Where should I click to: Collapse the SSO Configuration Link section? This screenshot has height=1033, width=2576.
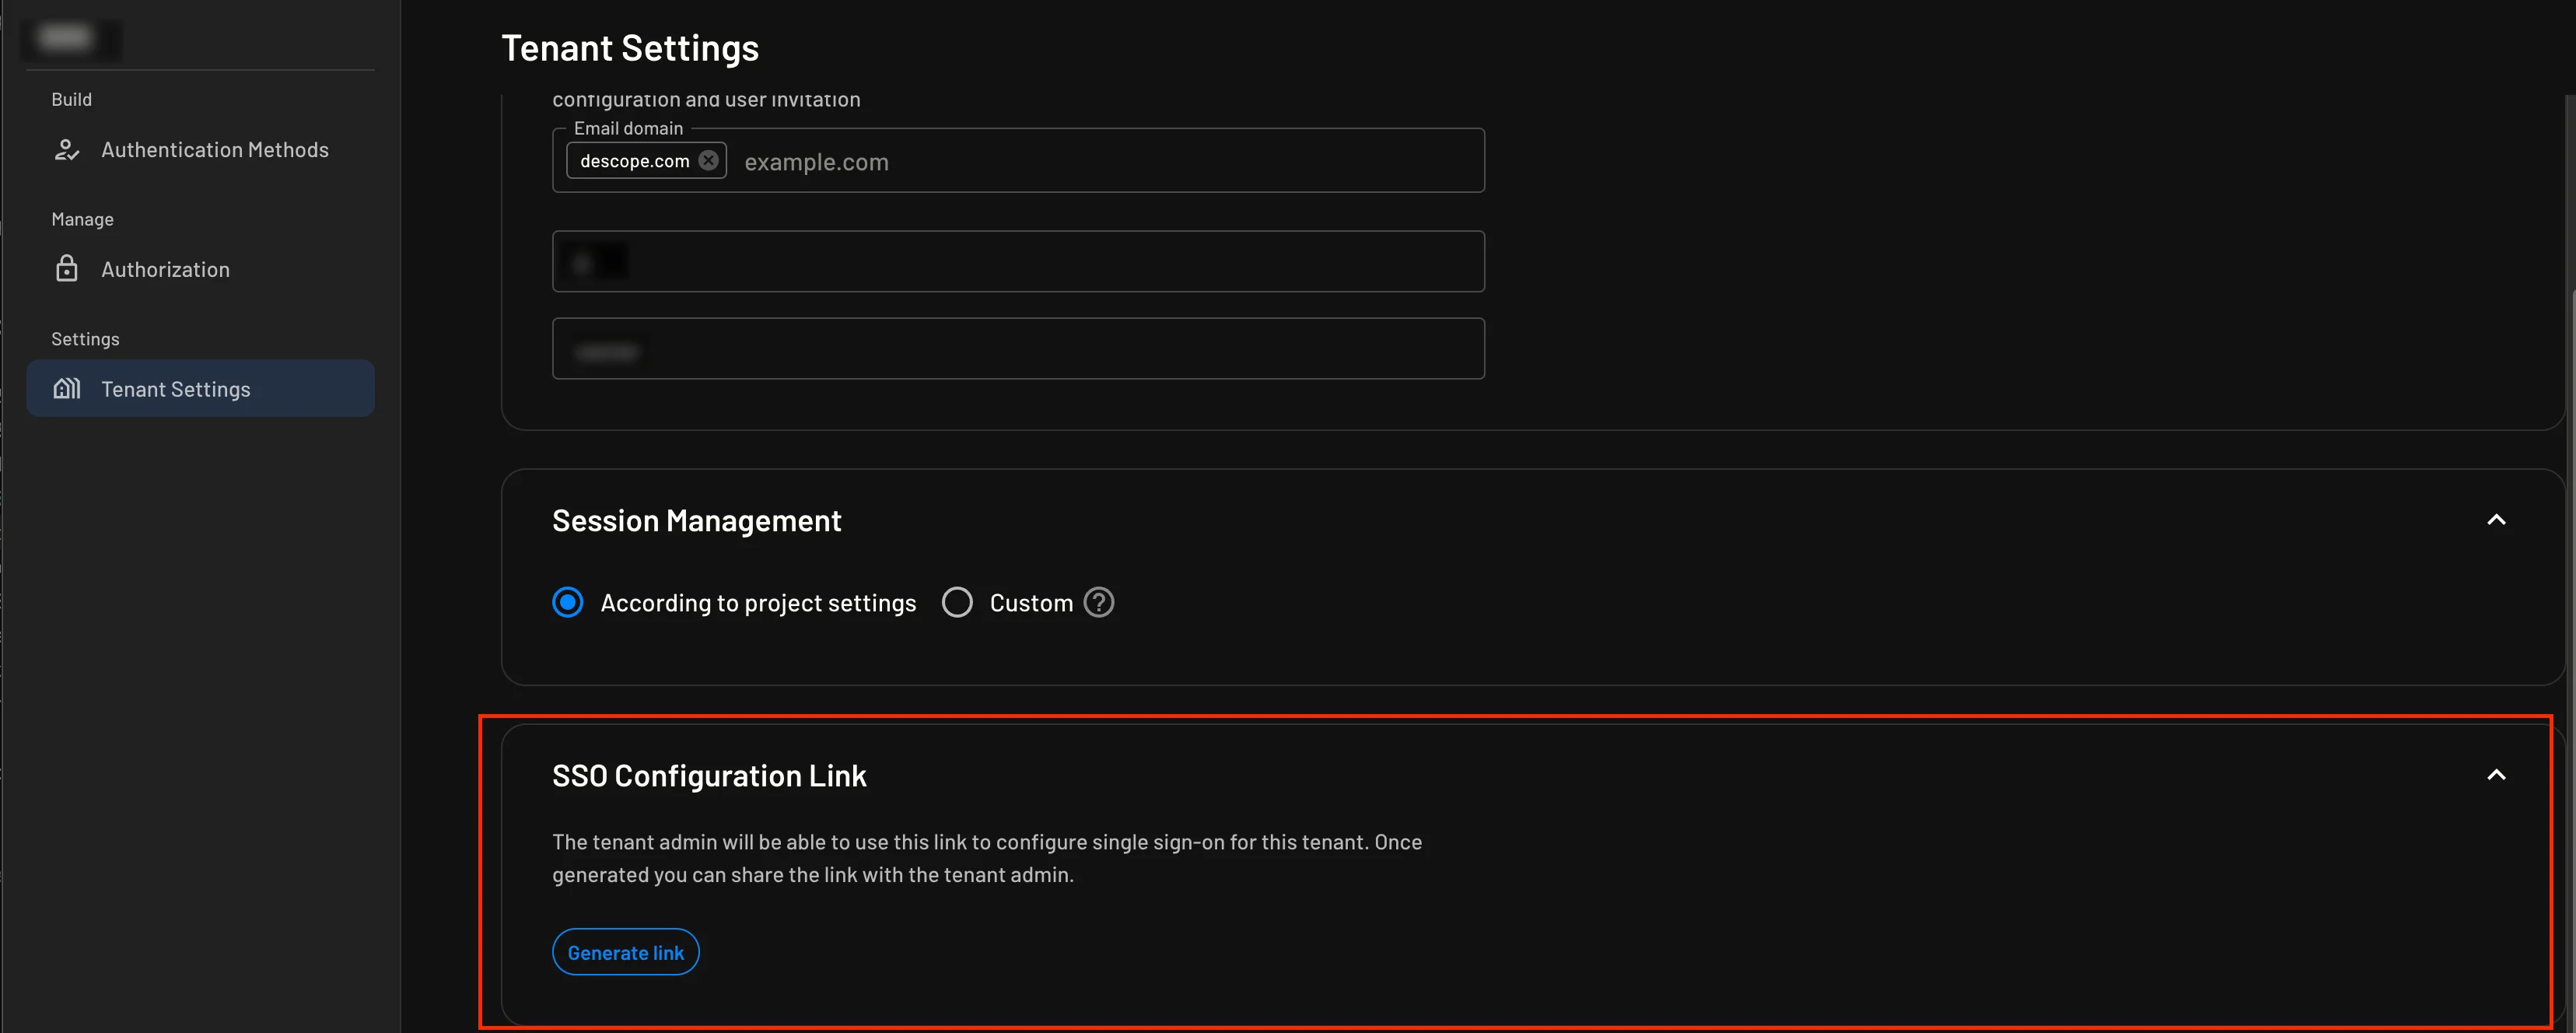[x=2496, y=775]
